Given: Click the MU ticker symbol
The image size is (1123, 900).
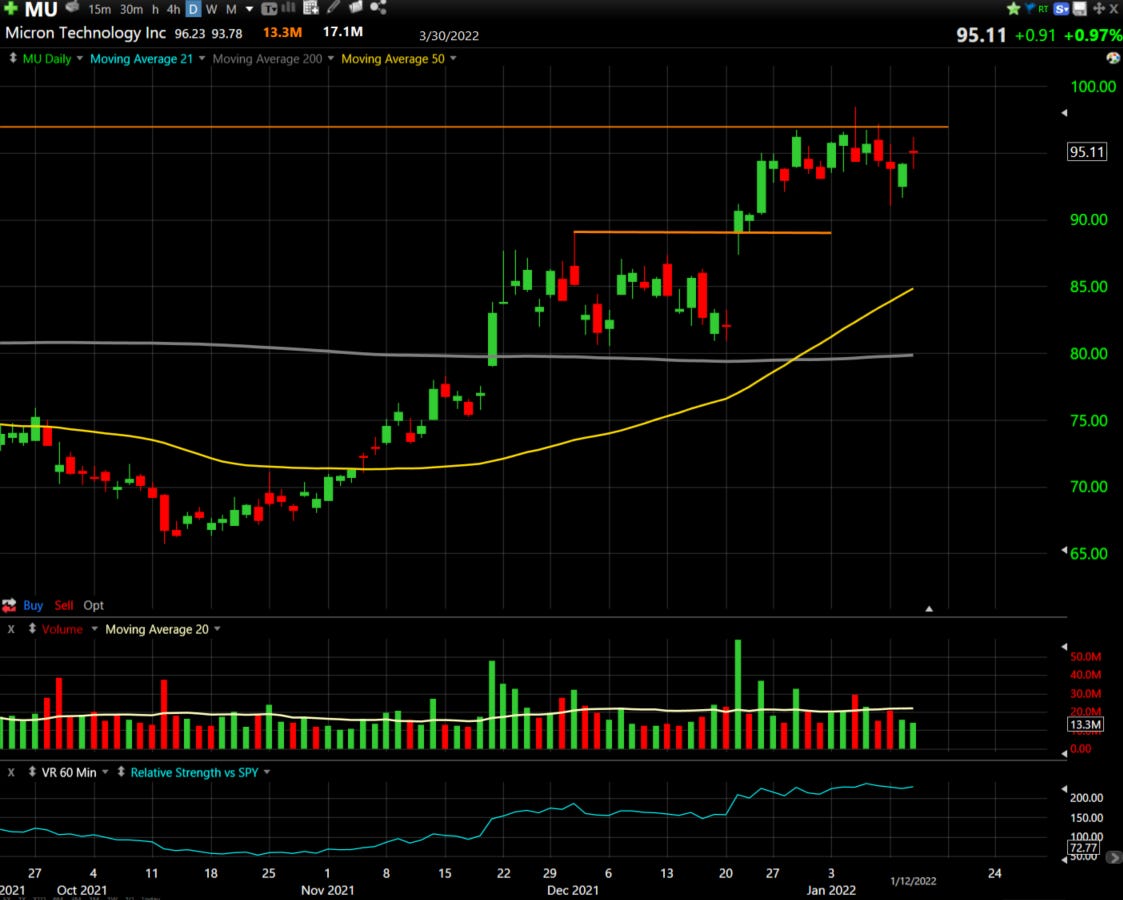Looking at the screenshot, I should pyautogui.click(x=41, y=9).
